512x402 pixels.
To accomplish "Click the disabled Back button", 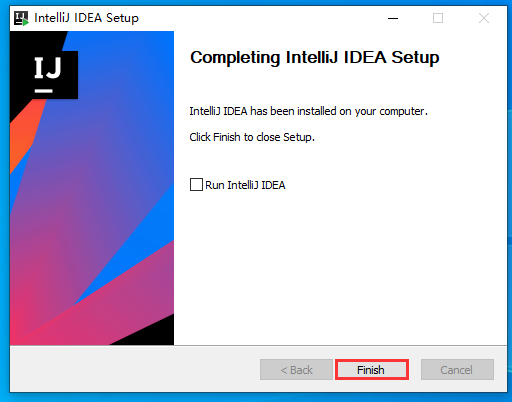I will point(296,370).
